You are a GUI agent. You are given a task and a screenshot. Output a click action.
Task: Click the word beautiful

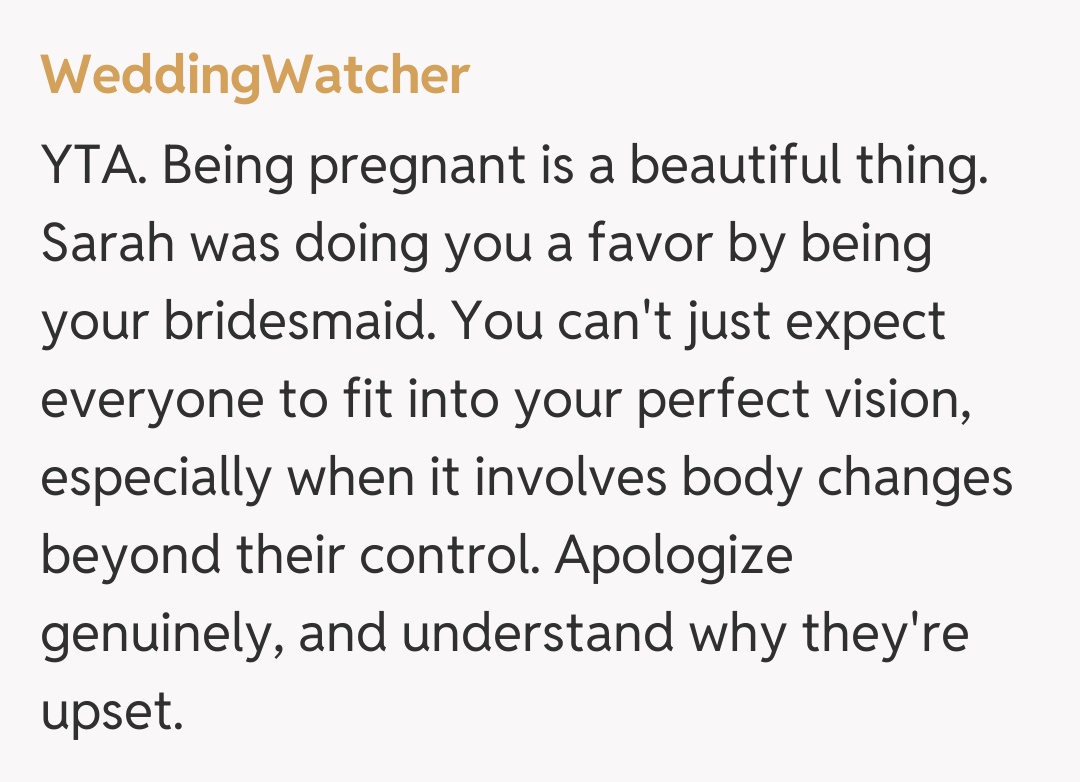pyautogui.click(x=729, y=166)
